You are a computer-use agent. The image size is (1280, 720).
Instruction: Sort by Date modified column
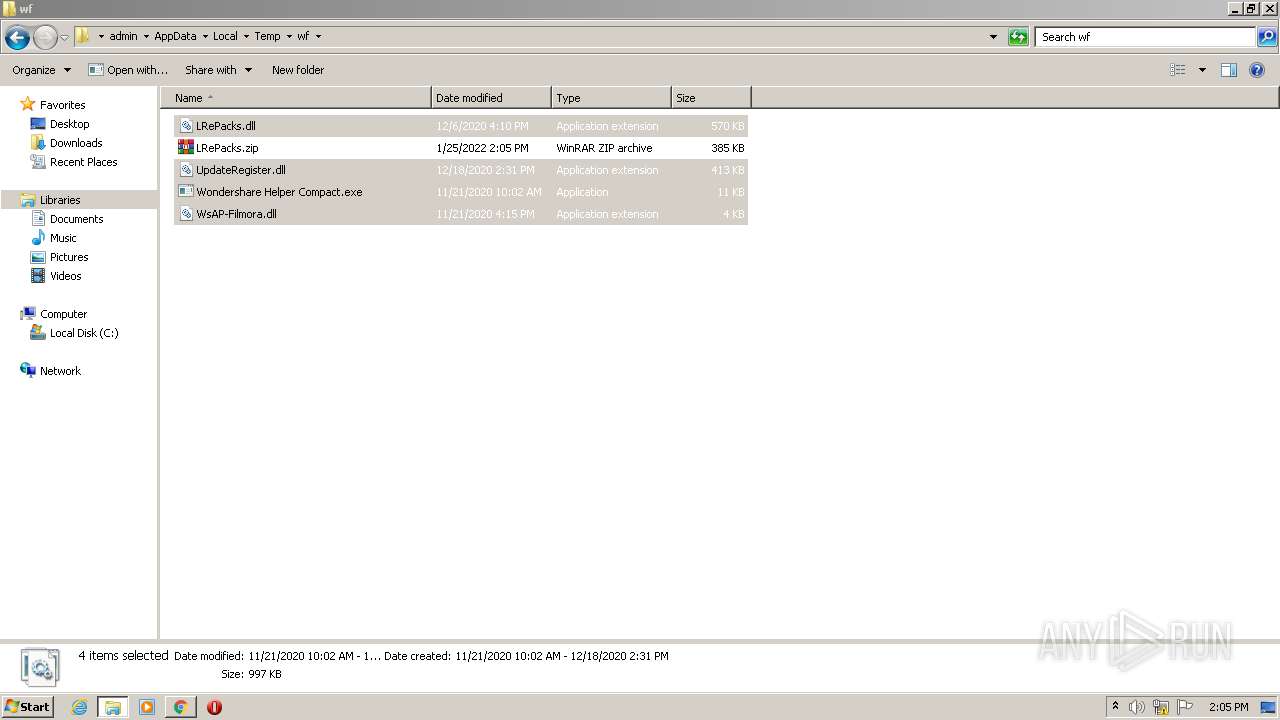point(491,98)
